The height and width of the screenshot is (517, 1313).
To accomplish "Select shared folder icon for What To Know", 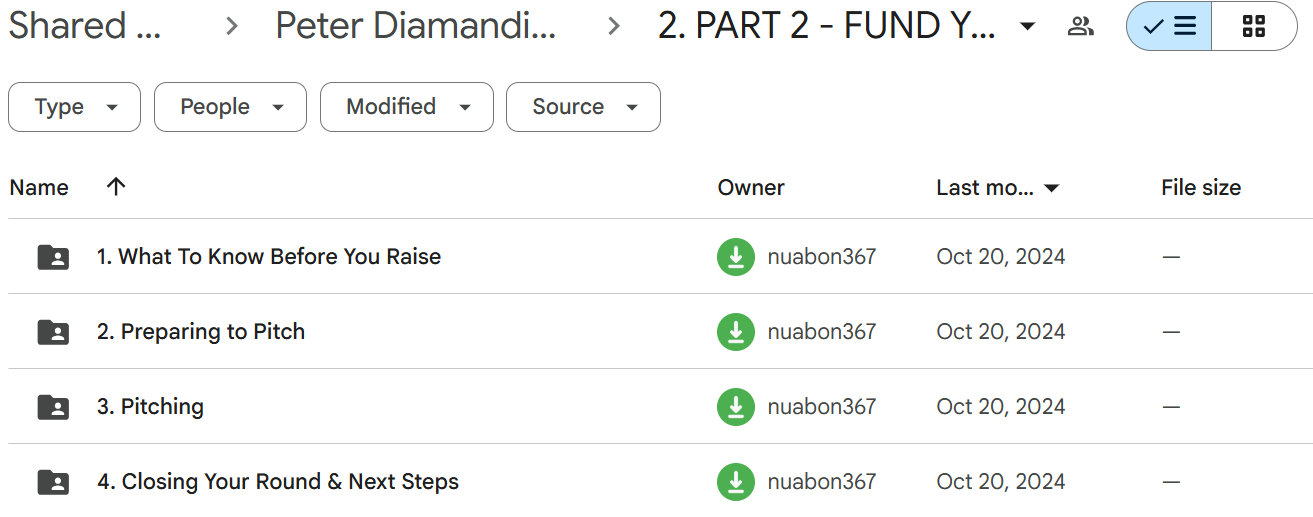I will (53, 257).
